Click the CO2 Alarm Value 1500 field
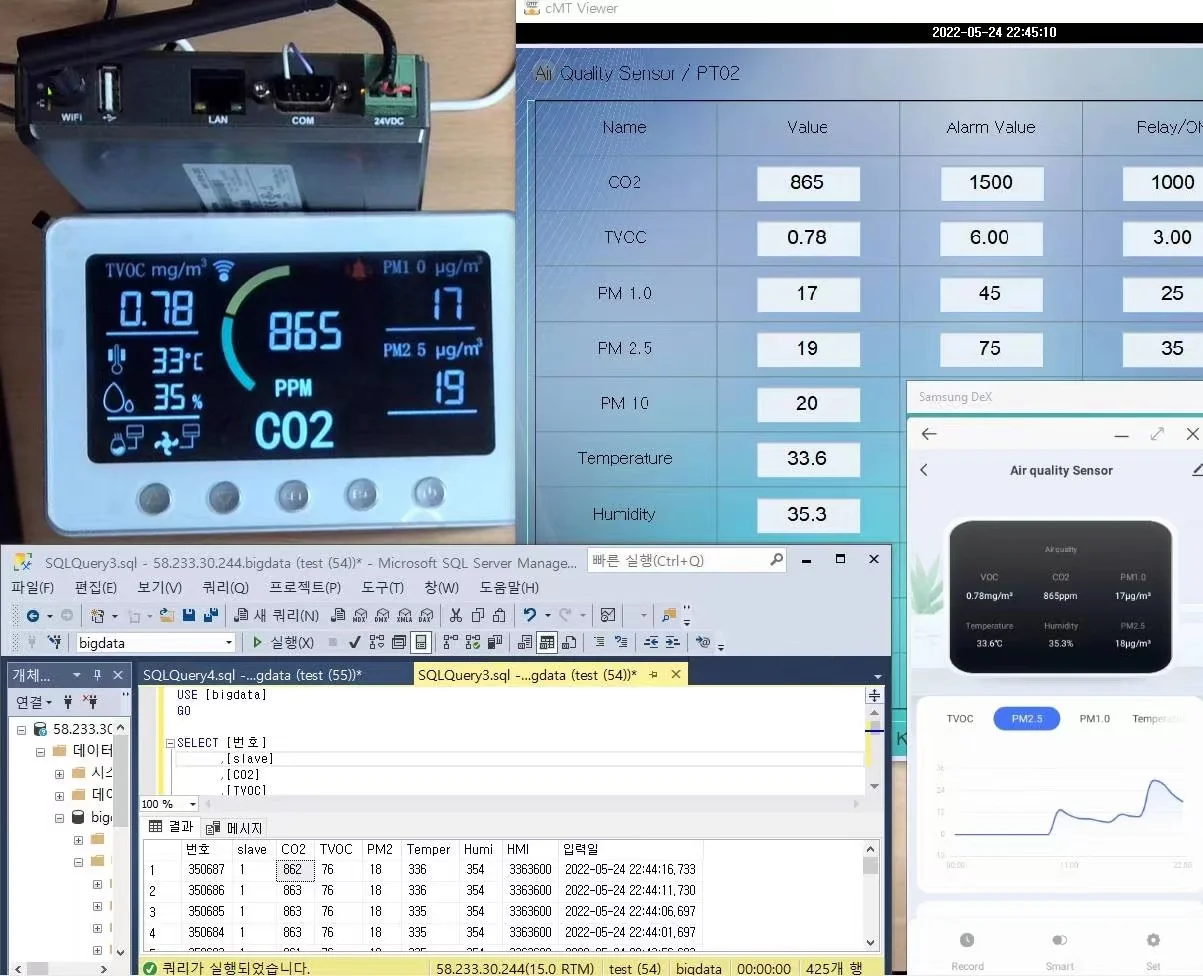Screen dimensions: 1203x976 [990, 183]
